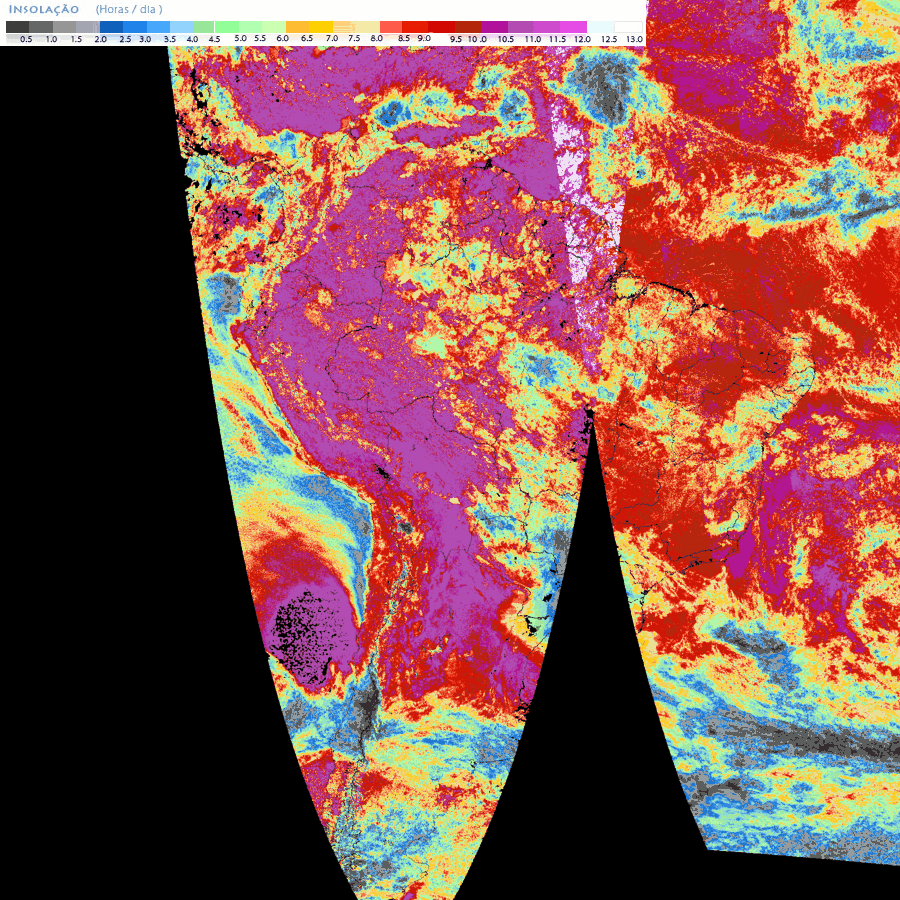Select the pale yellow swatch above 8.0

pos(367,27)
